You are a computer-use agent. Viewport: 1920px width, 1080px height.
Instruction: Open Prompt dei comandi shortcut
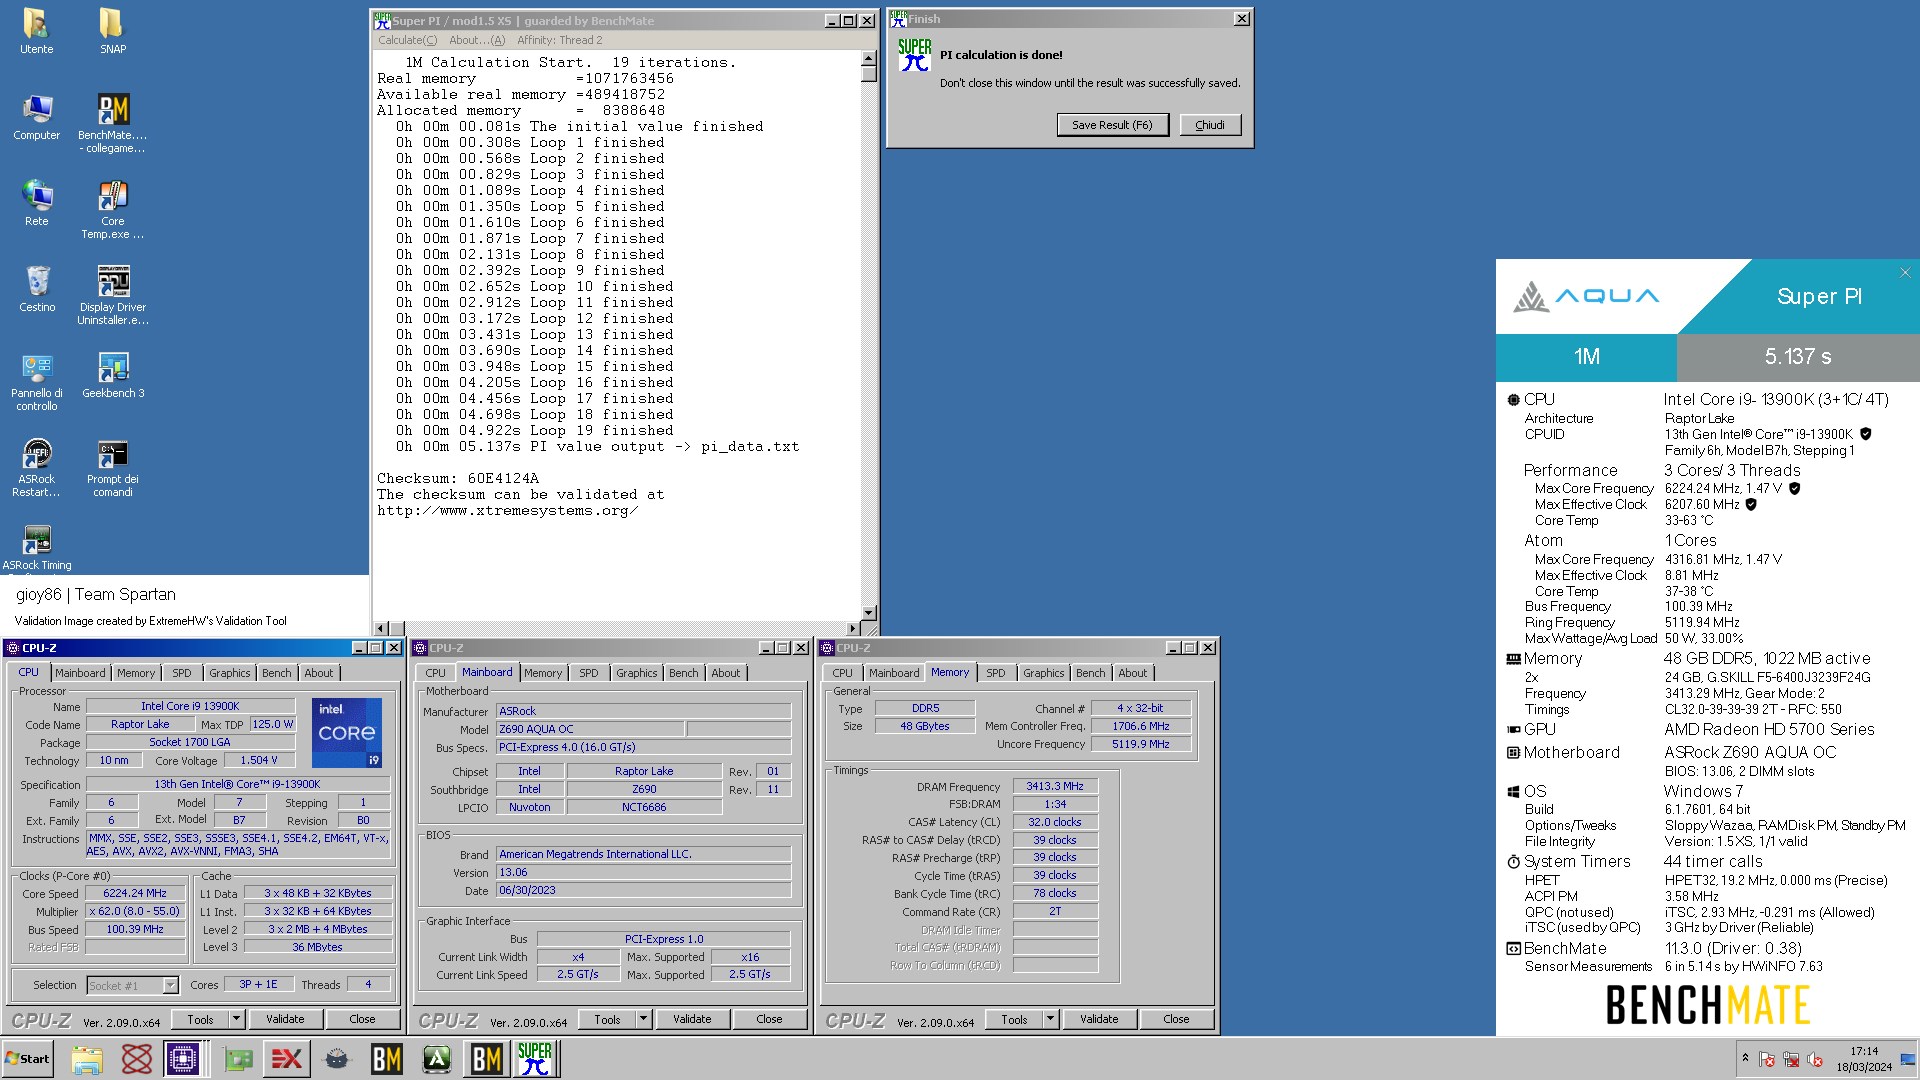[x=112, y=467]
